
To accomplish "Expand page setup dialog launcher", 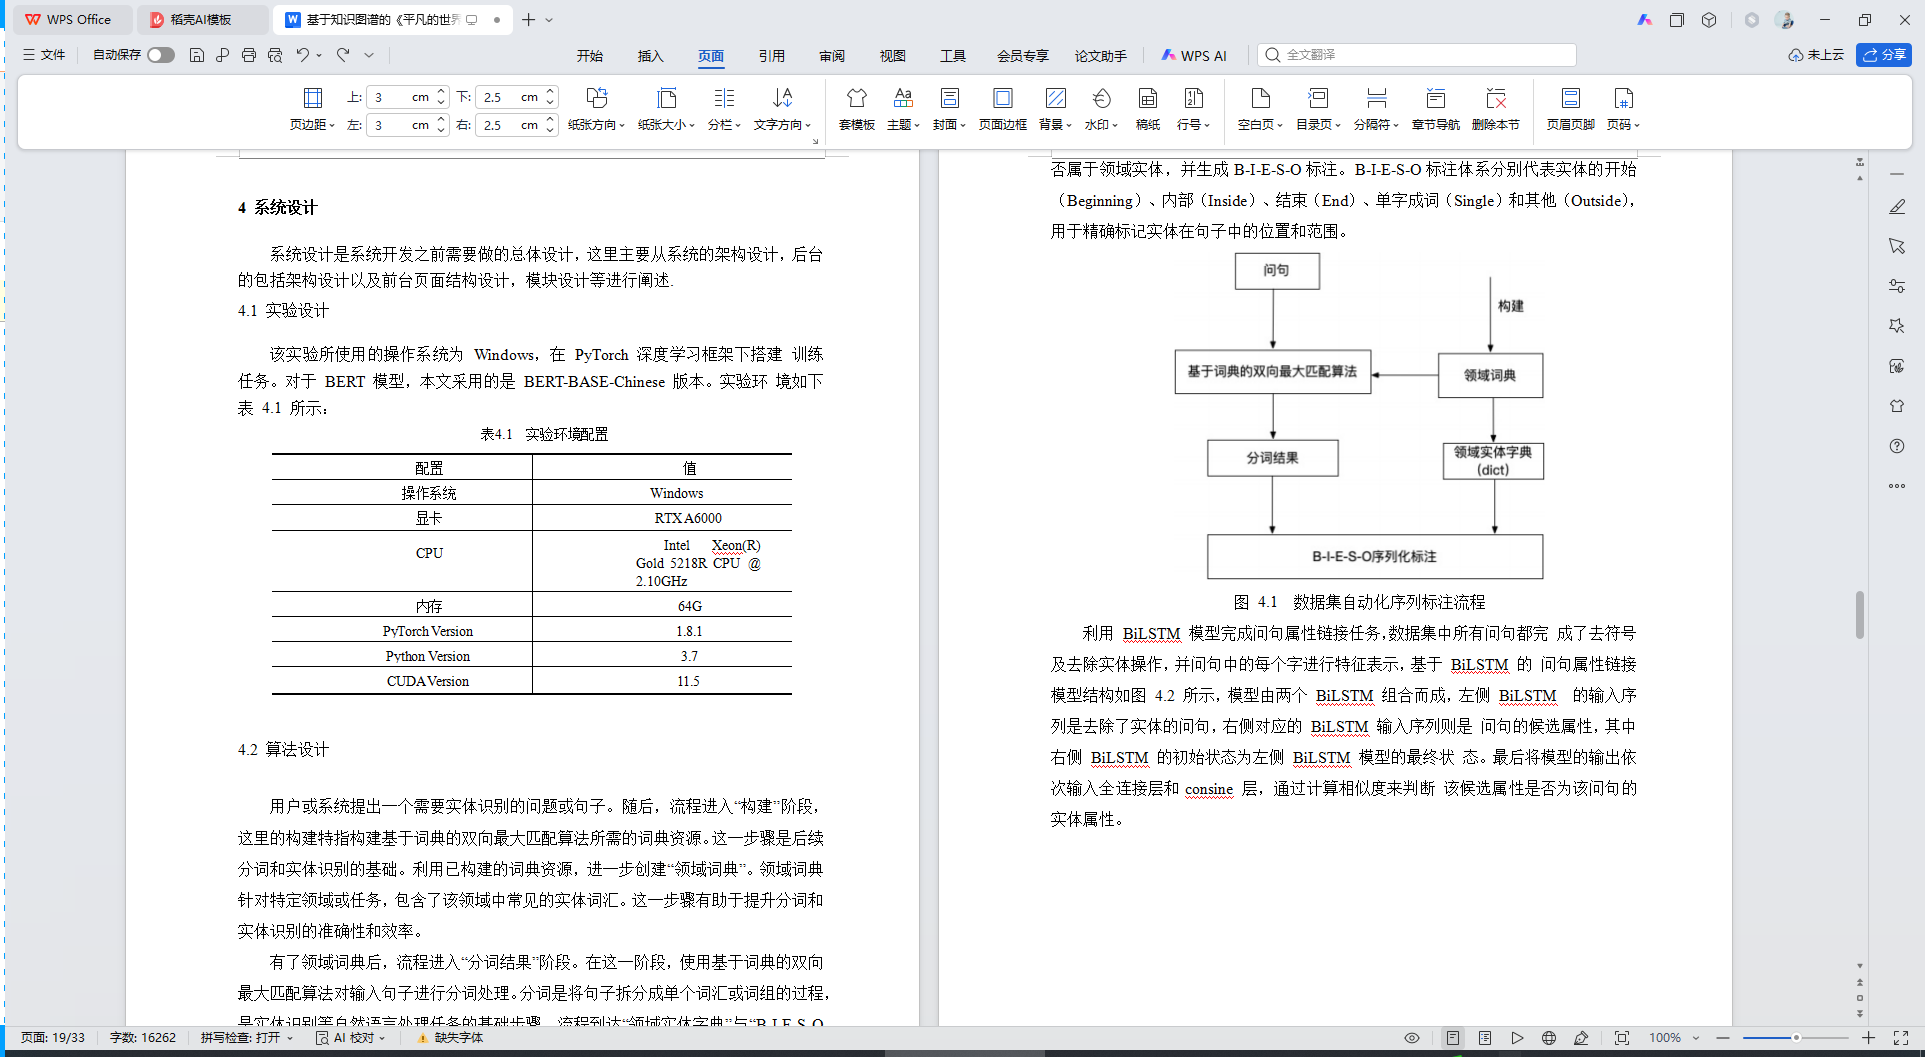I will (815, 142).
